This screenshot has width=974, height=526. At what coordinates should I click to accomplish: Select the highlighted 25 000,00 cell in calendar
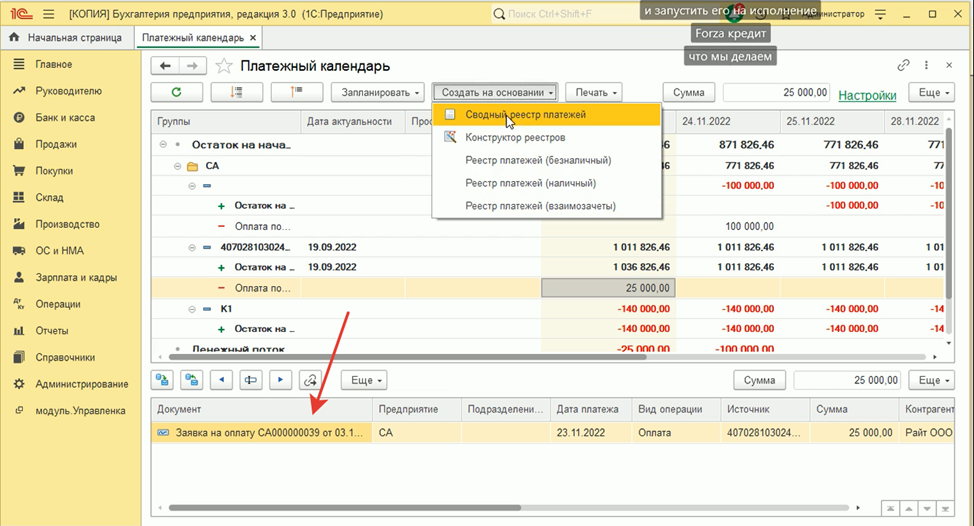608,288
